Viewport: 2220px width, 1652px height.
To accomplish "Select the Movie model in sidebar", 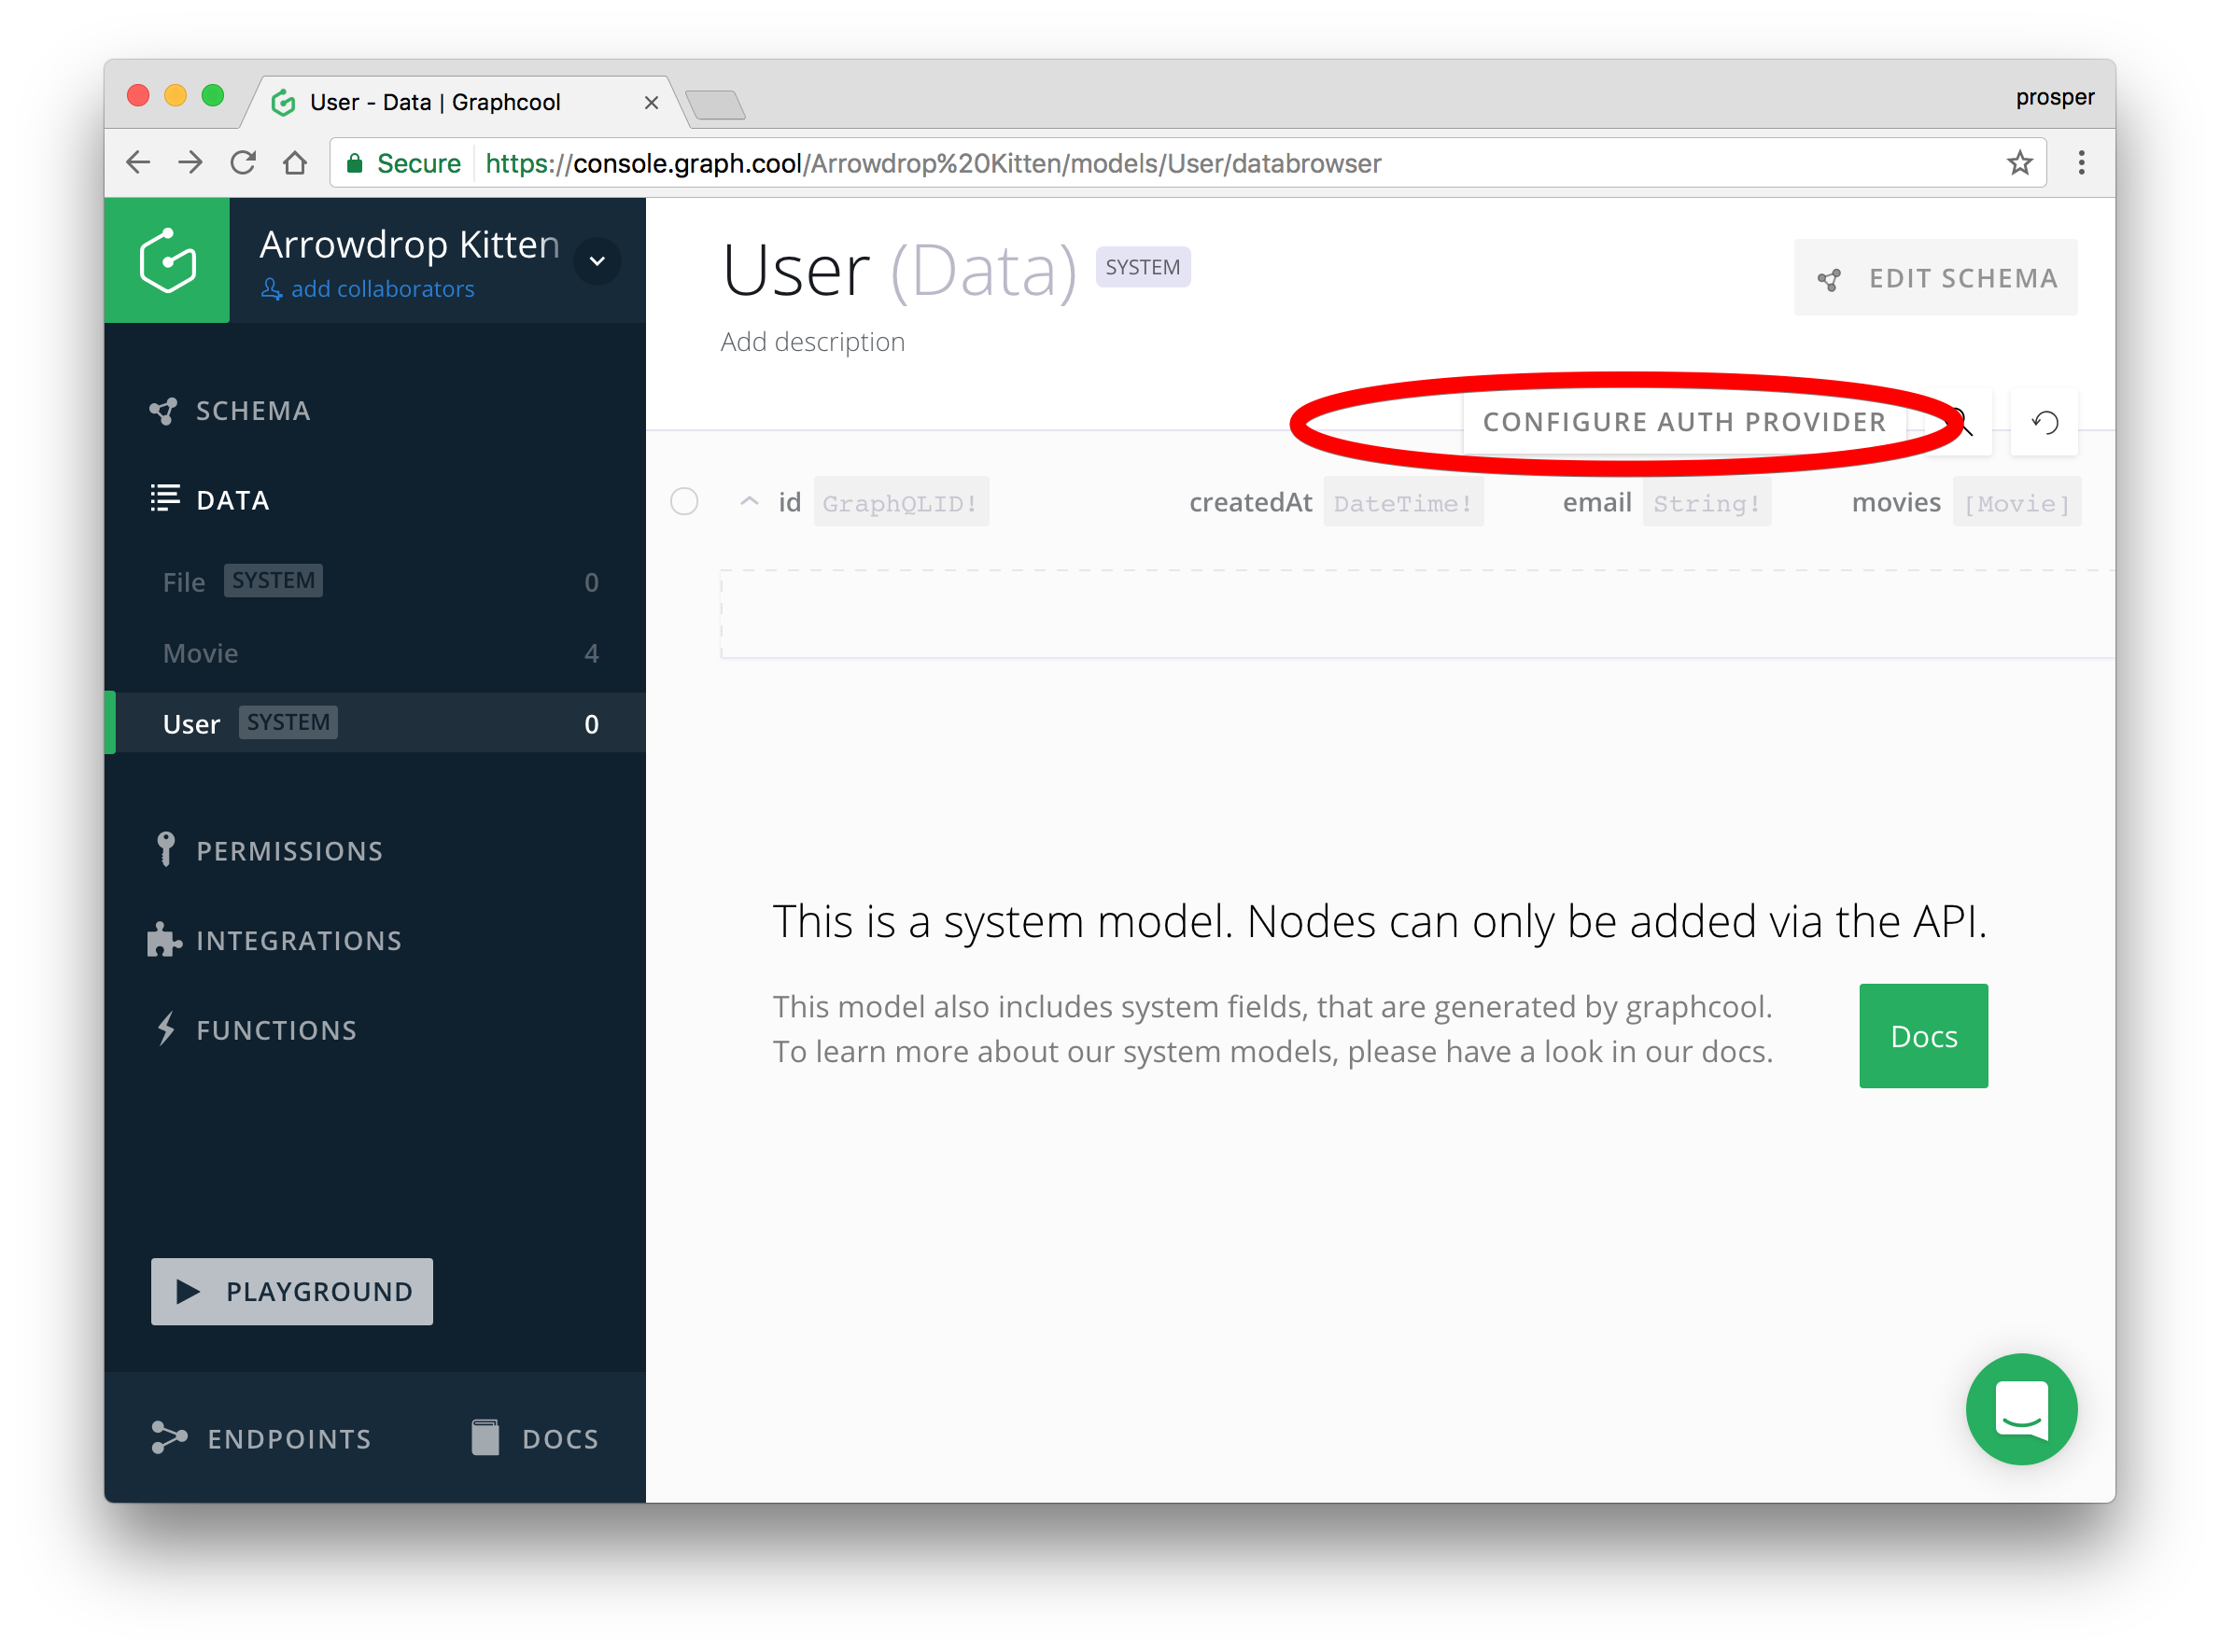I will pyautogui.click(x=375, y=653).
